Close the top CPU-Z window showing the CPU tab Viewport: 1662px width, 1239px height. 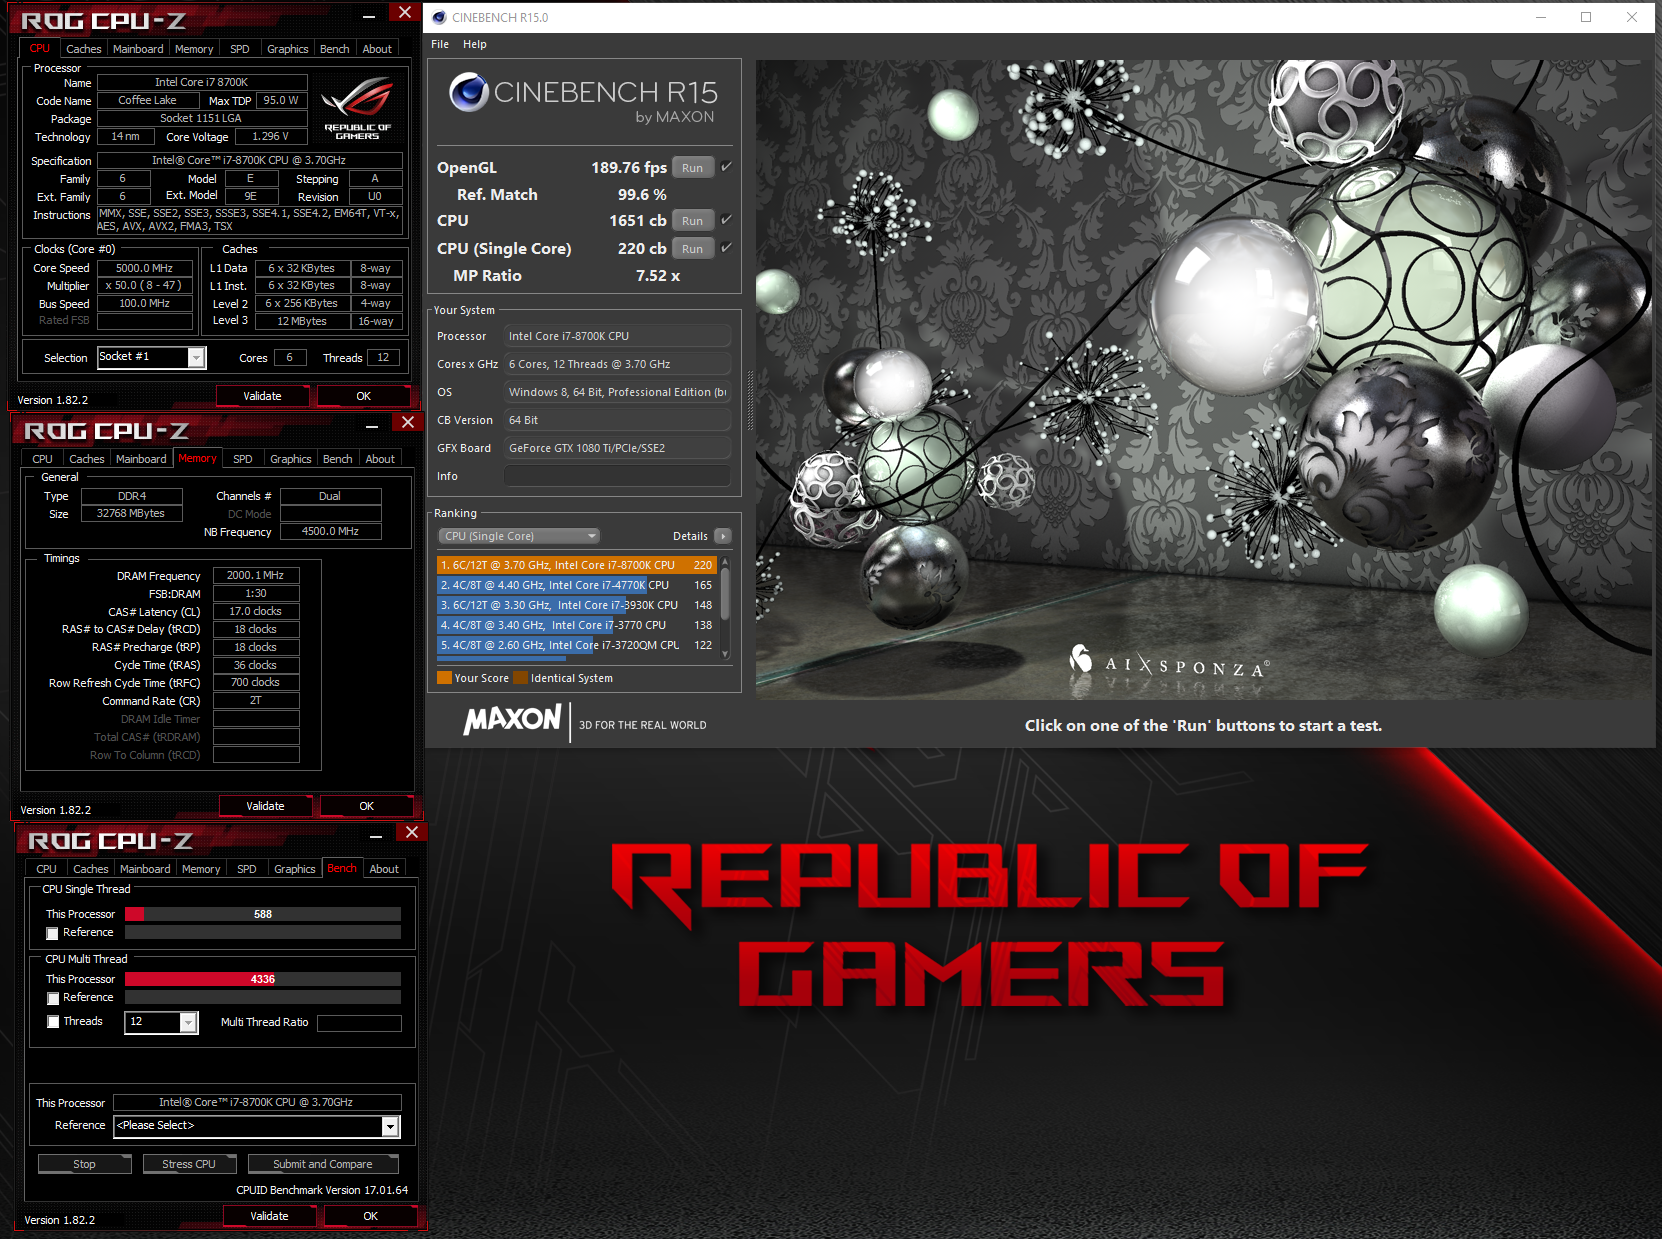pos(404,12)
